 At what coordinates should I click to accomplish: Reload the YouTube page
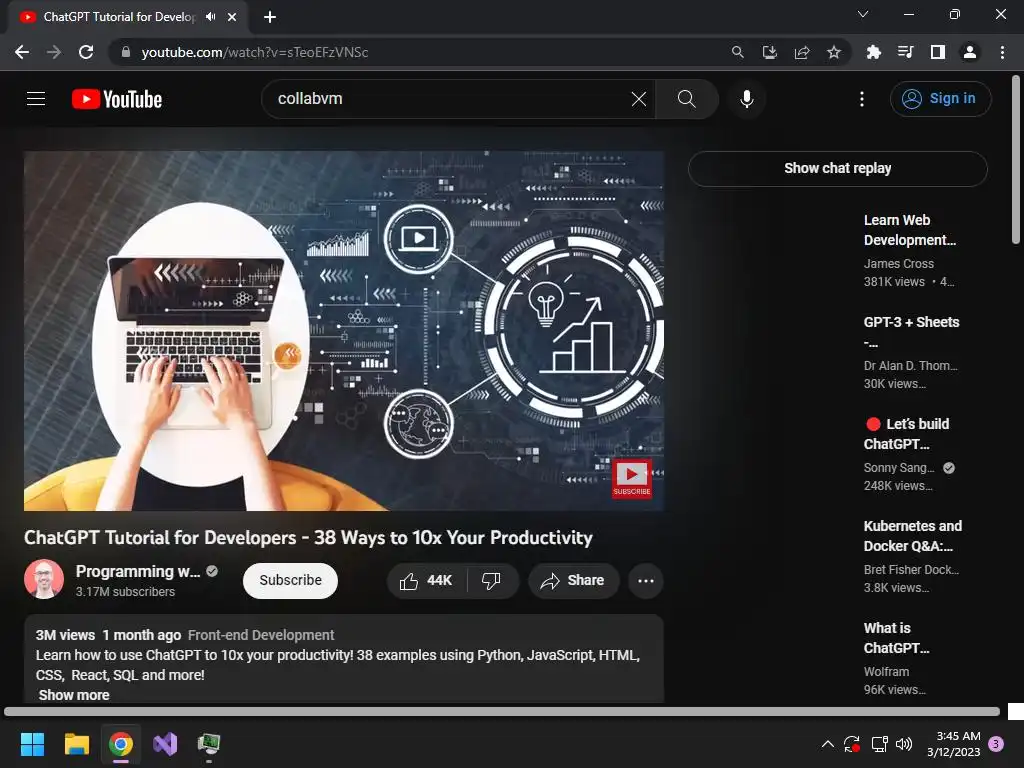pos(86,52)
